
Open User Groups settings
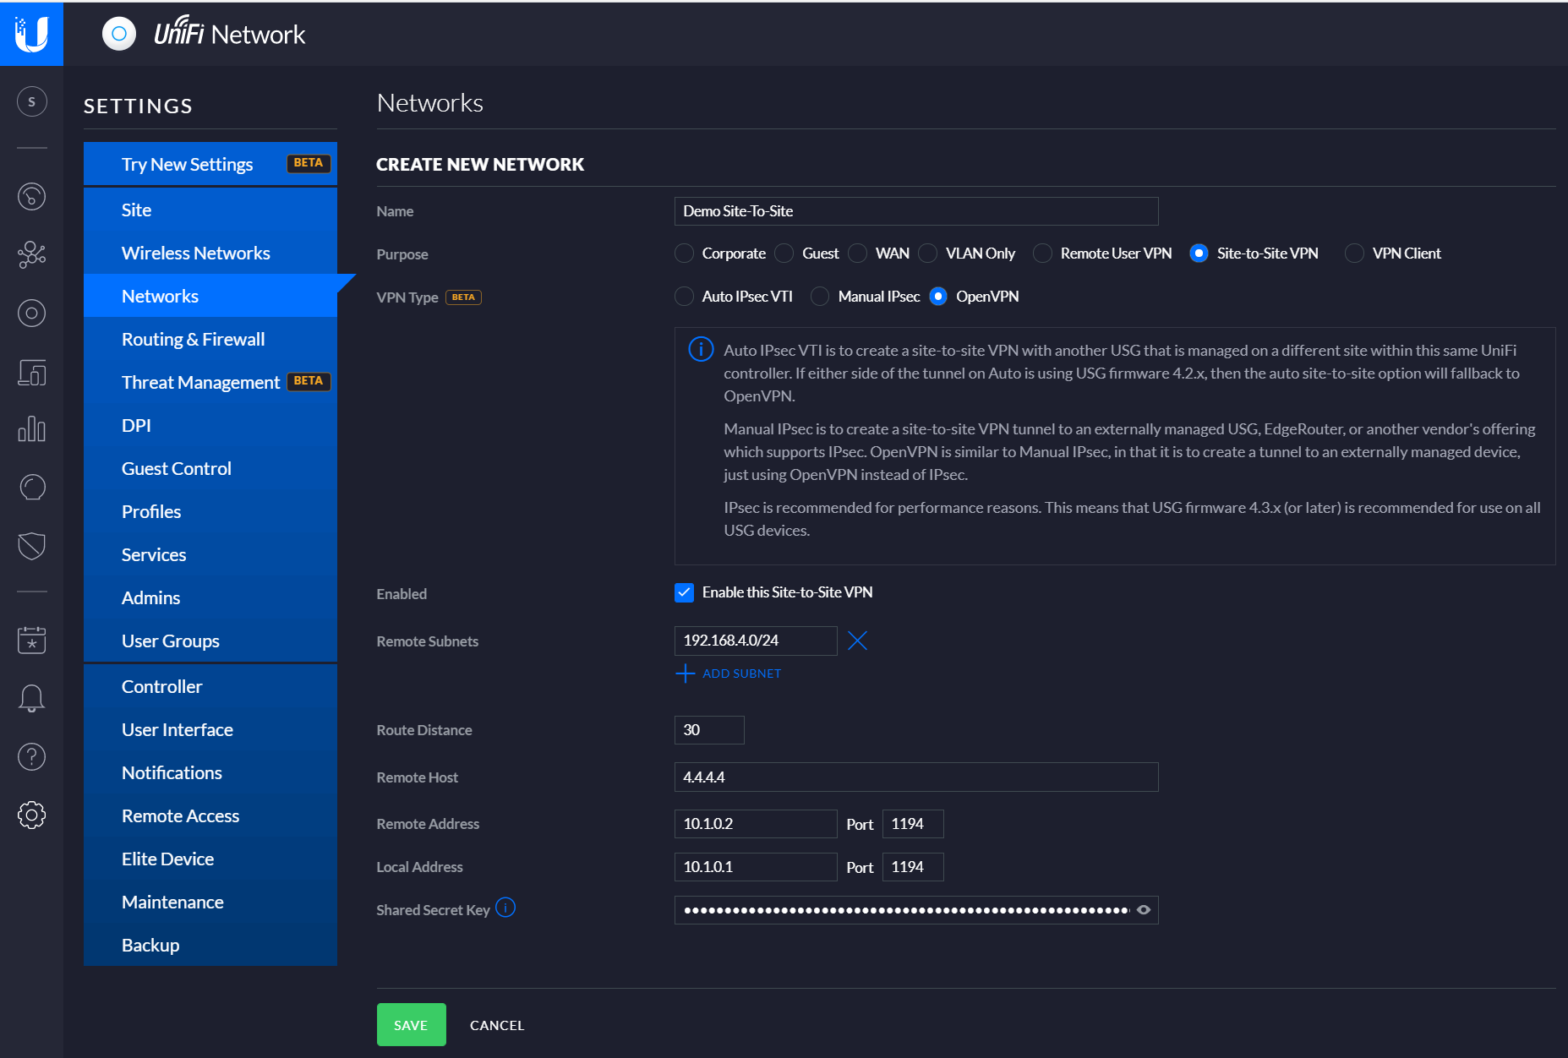[x=210, y=640]
